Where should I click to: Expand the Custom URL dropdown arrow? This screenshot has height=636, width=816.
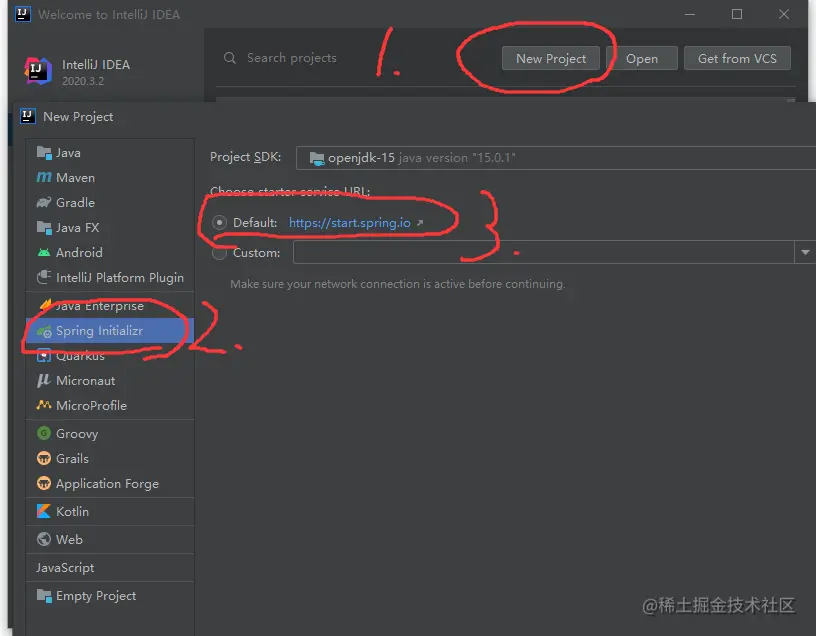click(x=806, y=252)
